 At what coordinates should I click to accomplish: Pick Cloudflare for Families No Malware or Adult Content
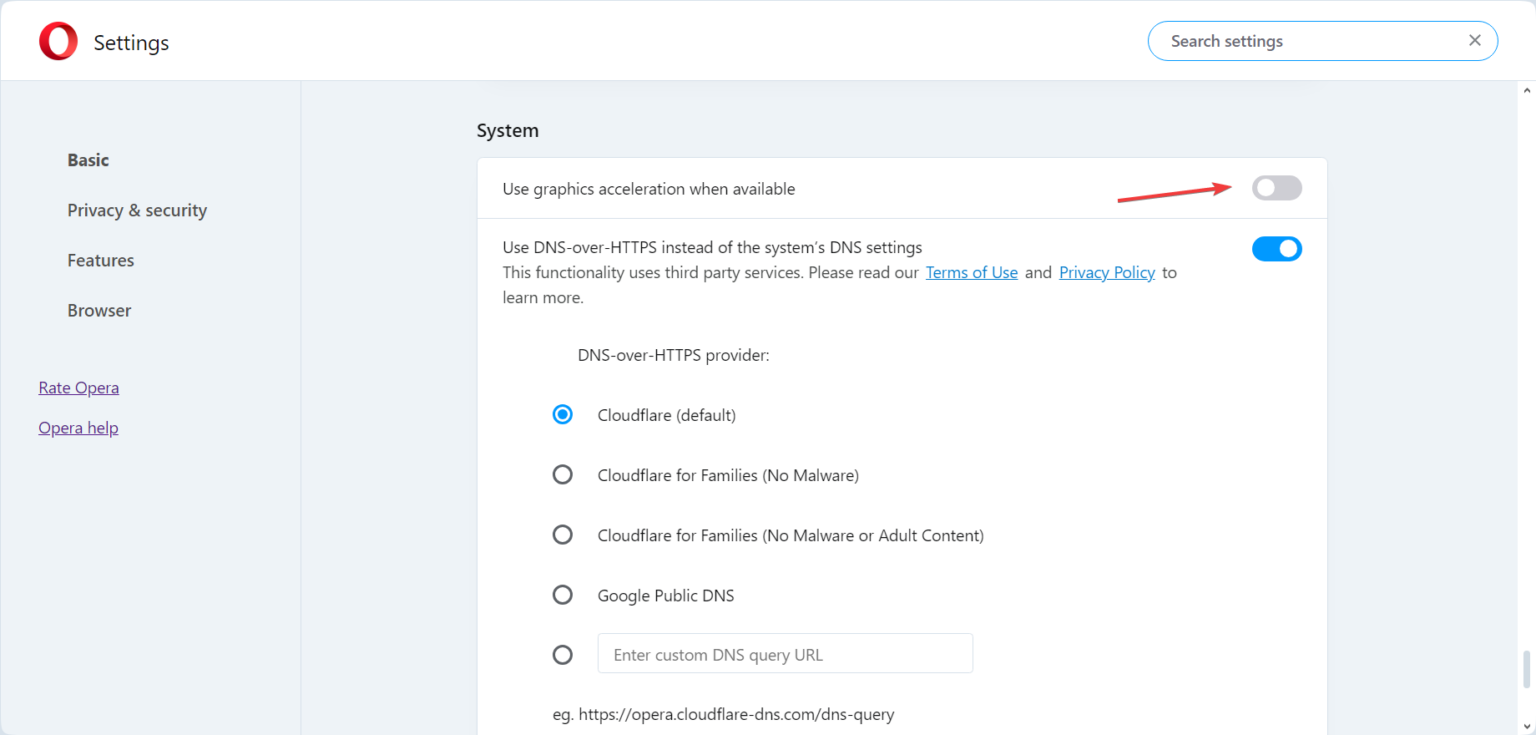(563, 535)
